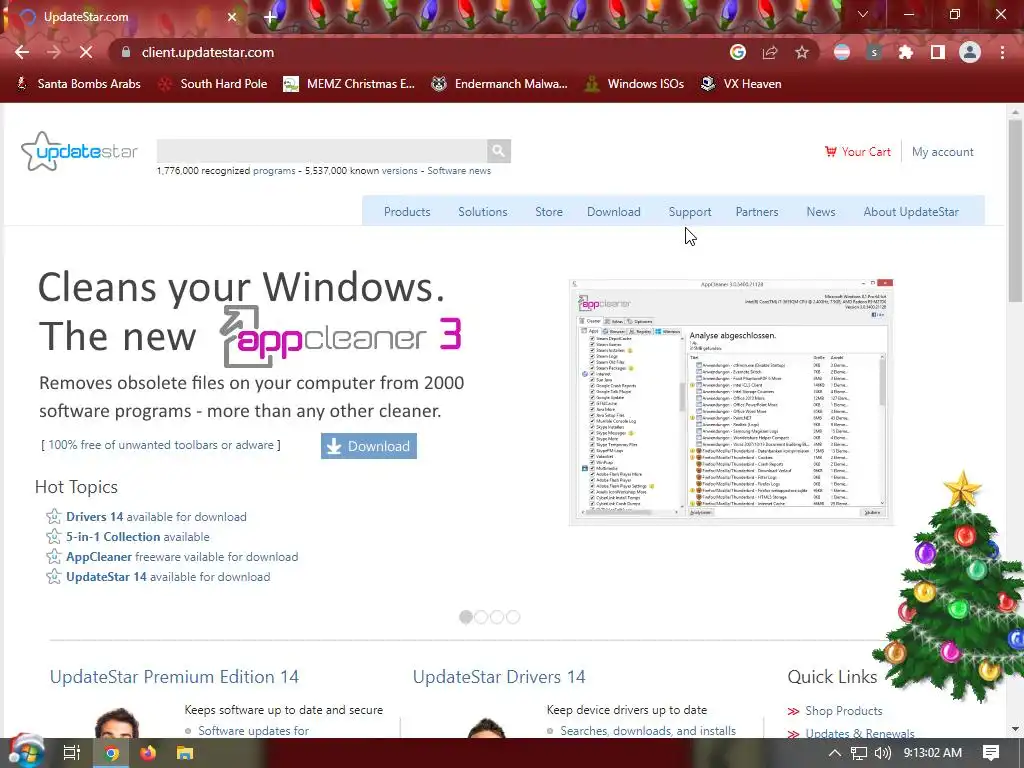Screen dimensions: 1024x768
Task: Open the Your Cart link
Action: (x=857, y=152)
